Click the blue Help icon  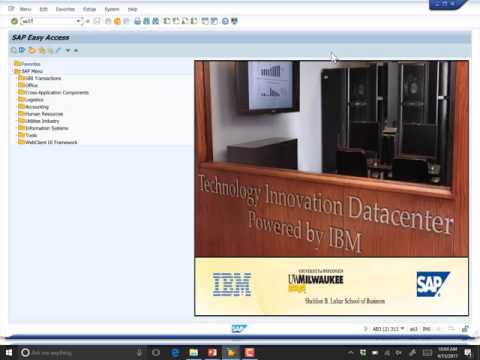pyautogui.click(x=225, y=21)
